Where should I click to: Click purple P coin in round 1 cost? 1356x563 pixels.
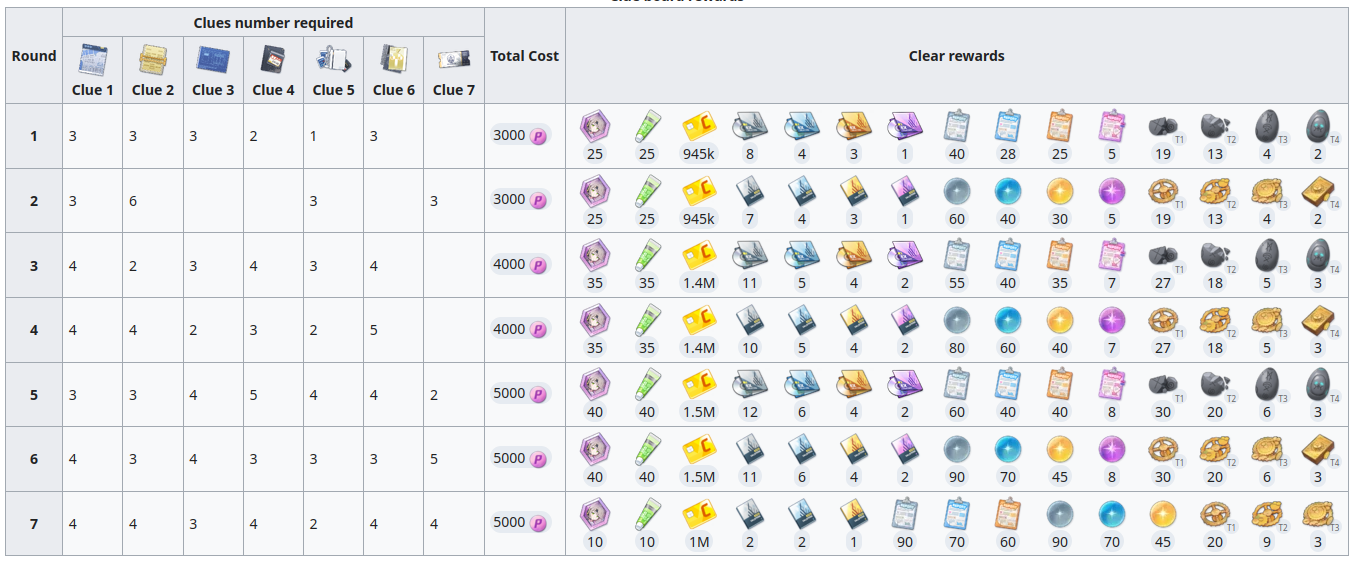coord(539,136)
